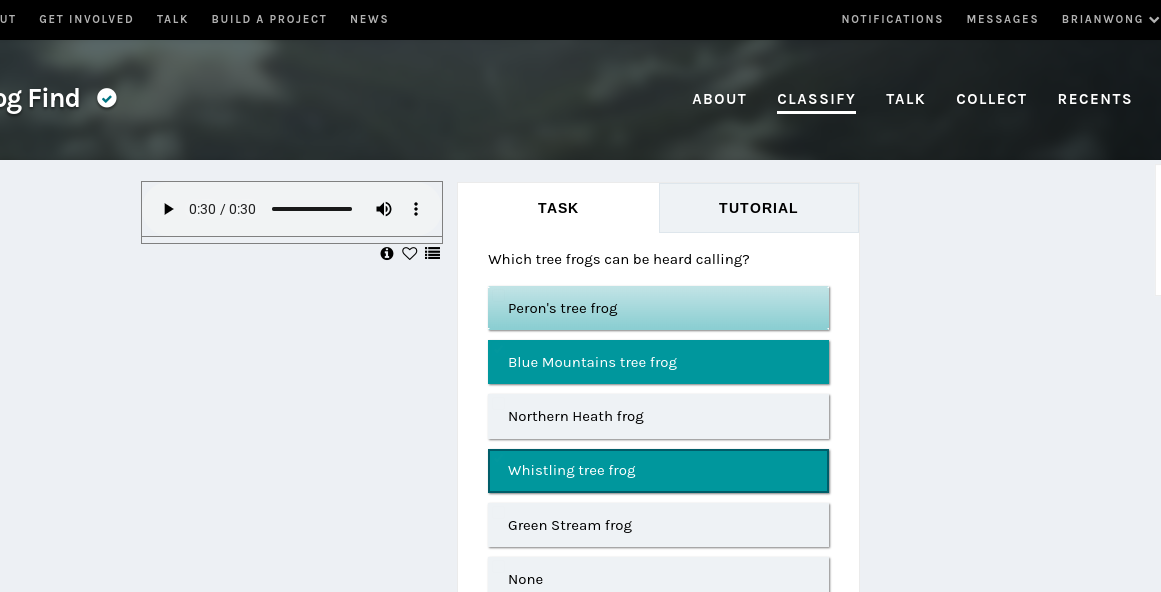Open the News link

click(369, 19)
